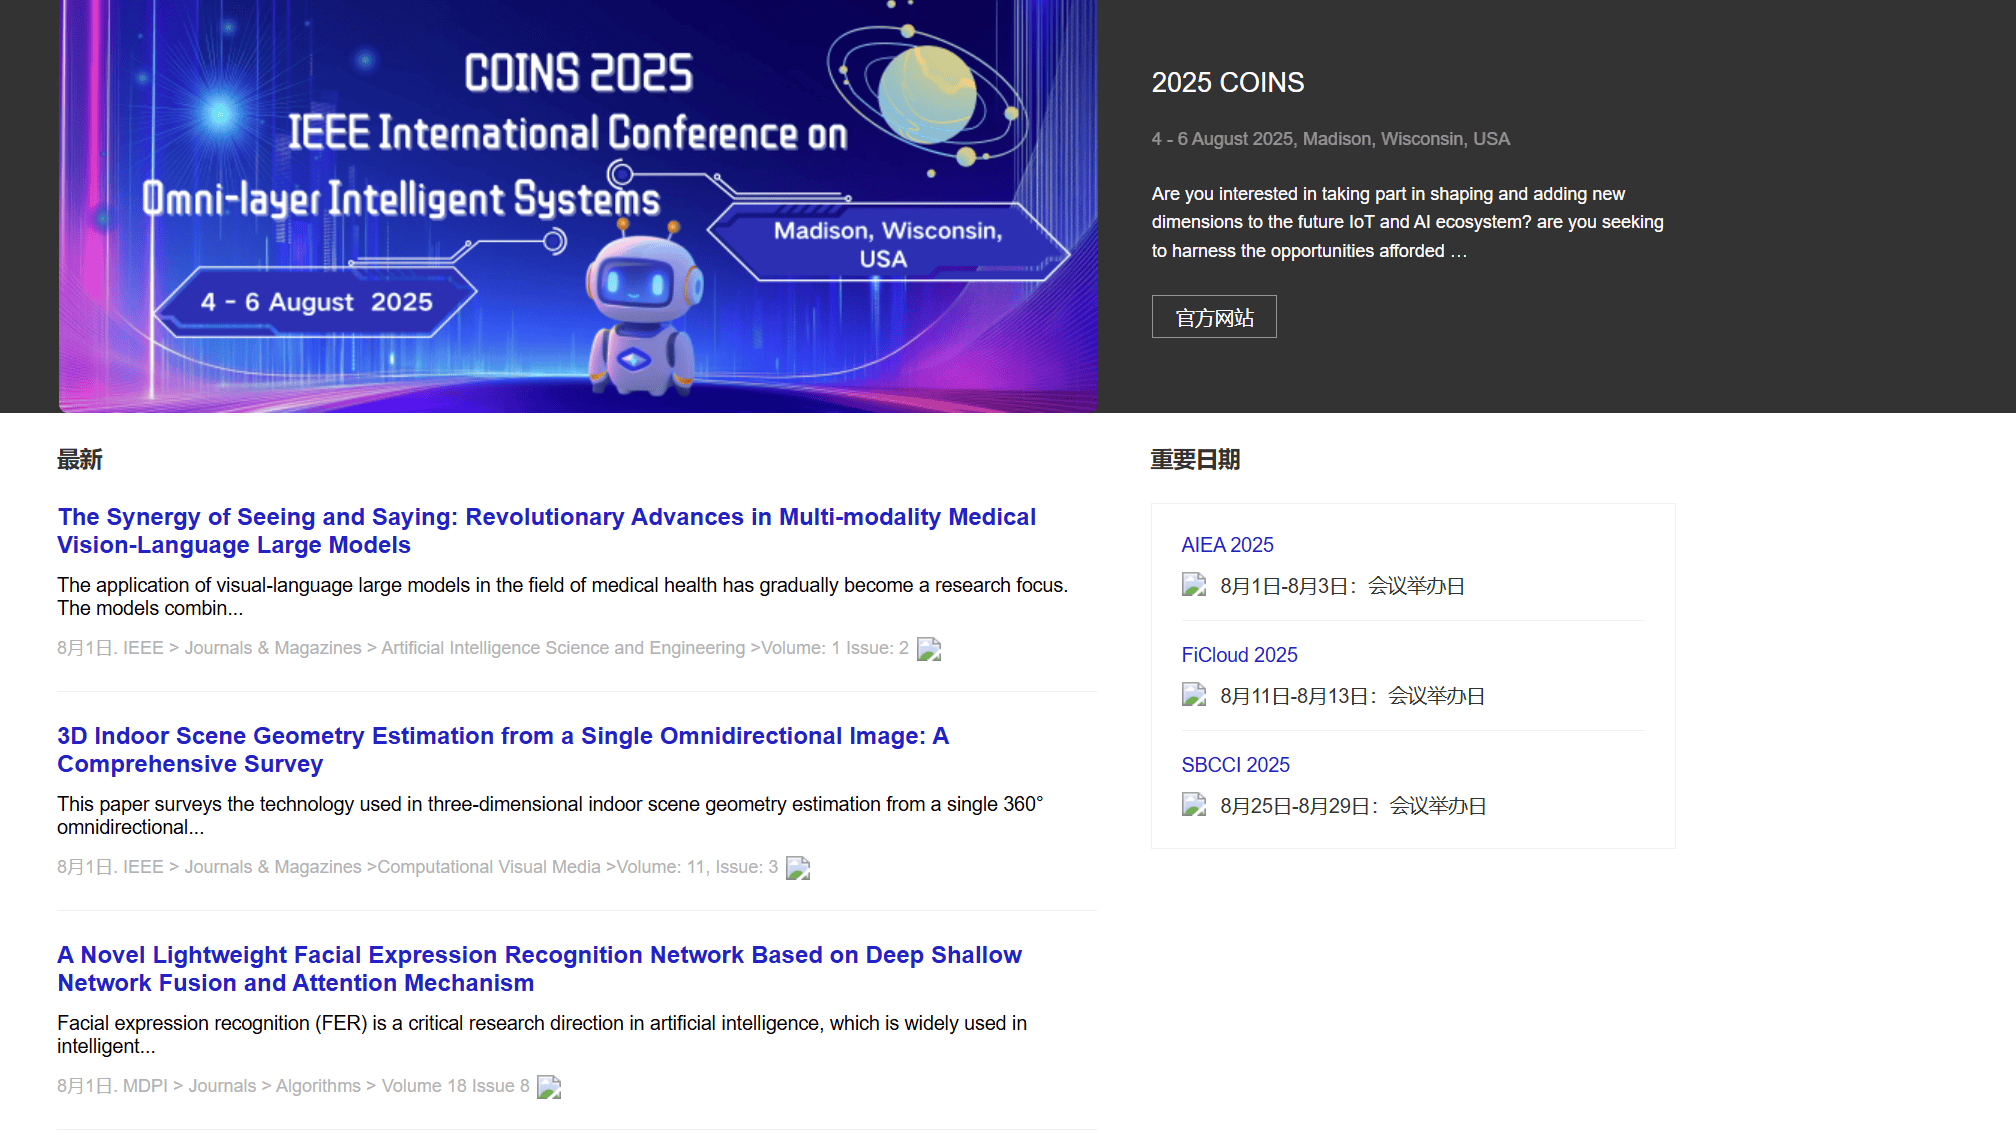
Task: Click icon after Volume 1 Issue 2
Action: (929, 650)
